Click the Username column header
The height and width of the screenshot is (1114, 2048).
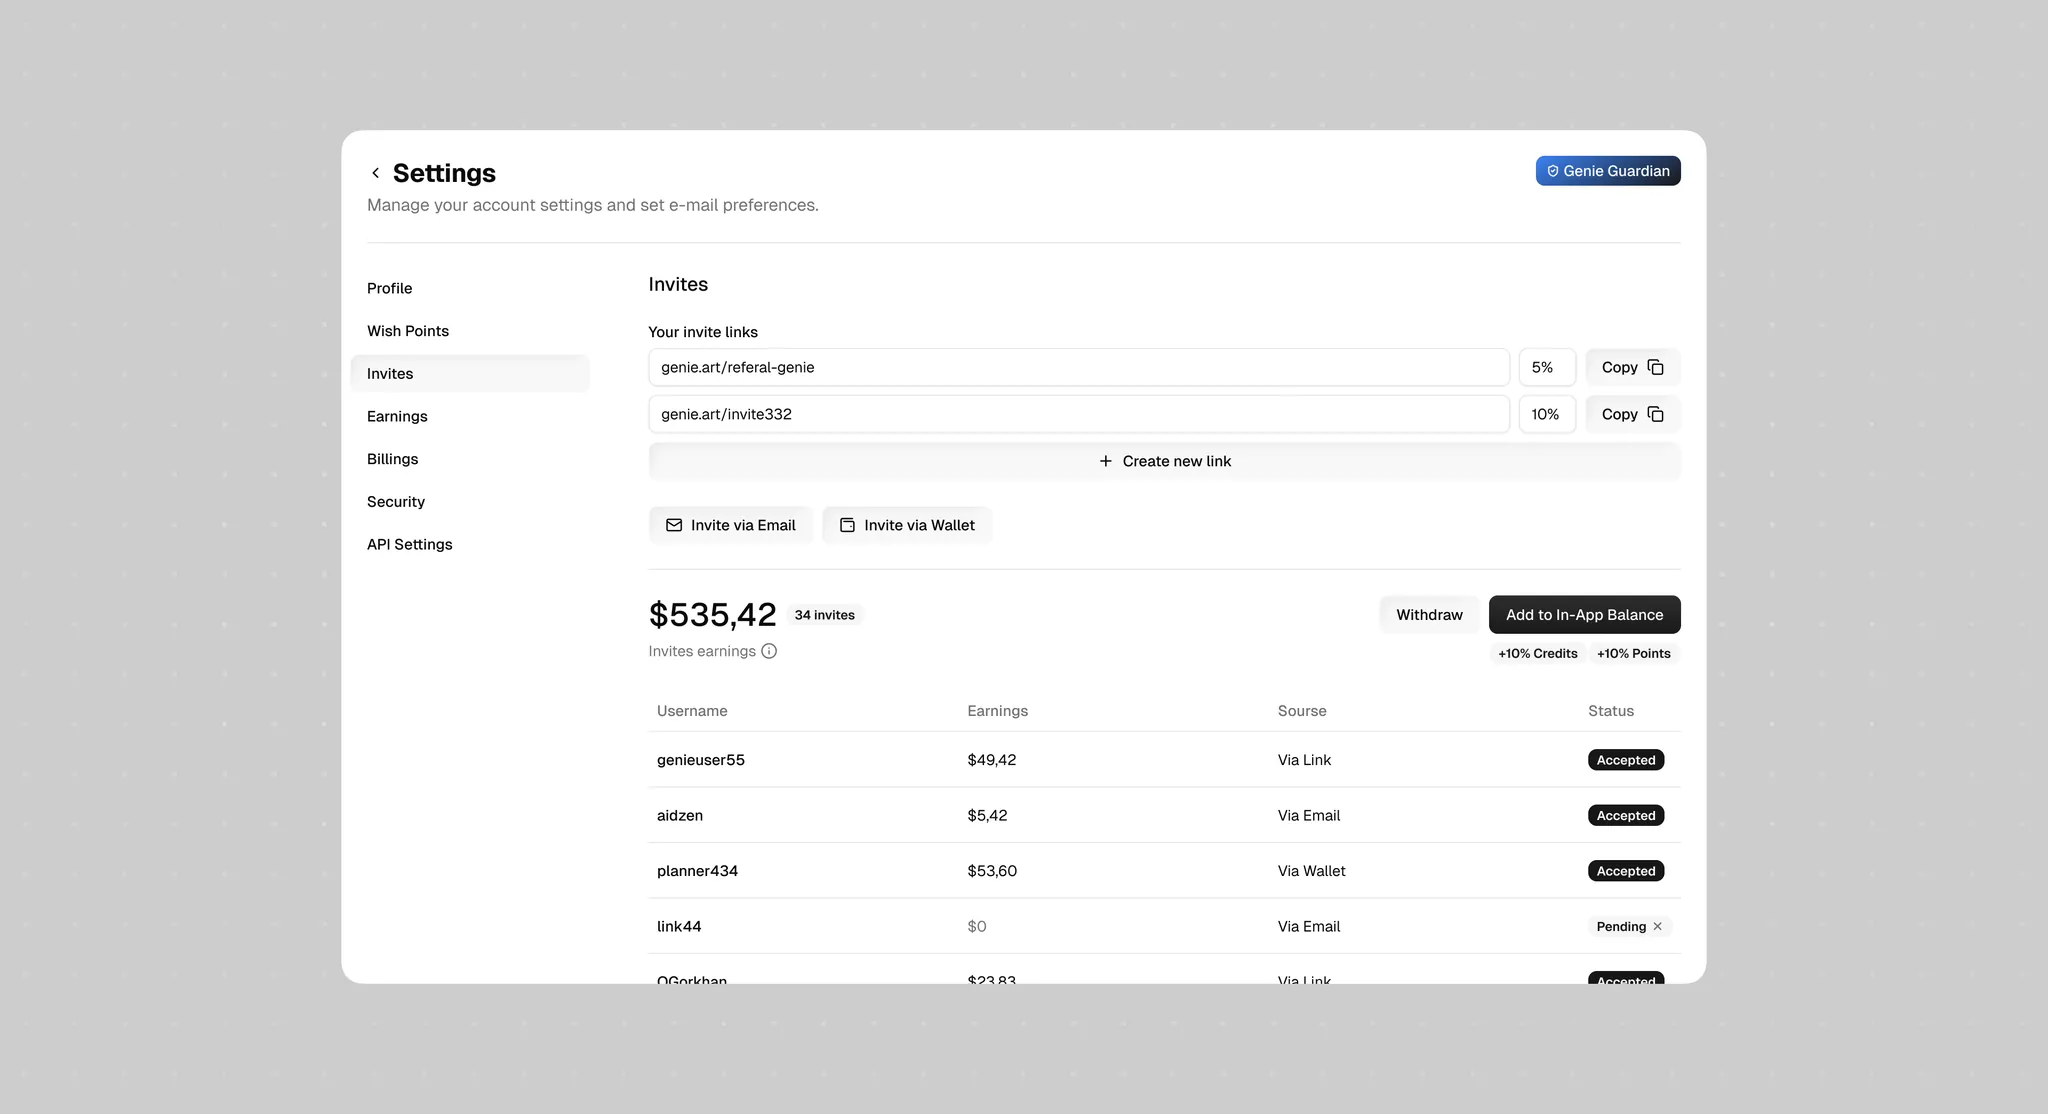coord(692,711)
